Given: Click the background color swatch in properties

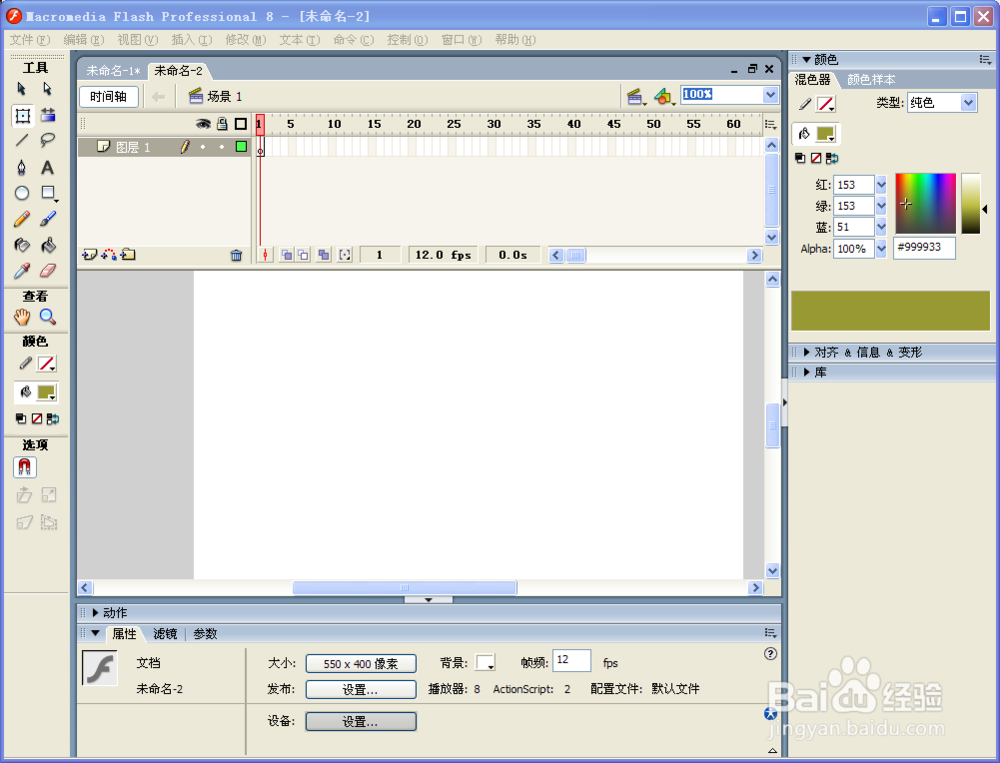Looking at the screenshot, I should pyautogui.click(x=486, y=663).
